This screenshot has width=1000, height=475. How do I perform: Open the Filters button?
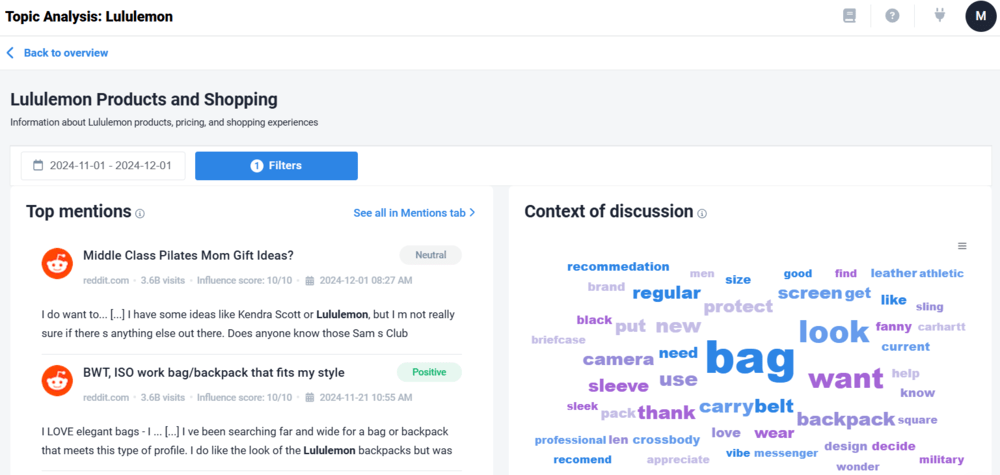point(276,166)
